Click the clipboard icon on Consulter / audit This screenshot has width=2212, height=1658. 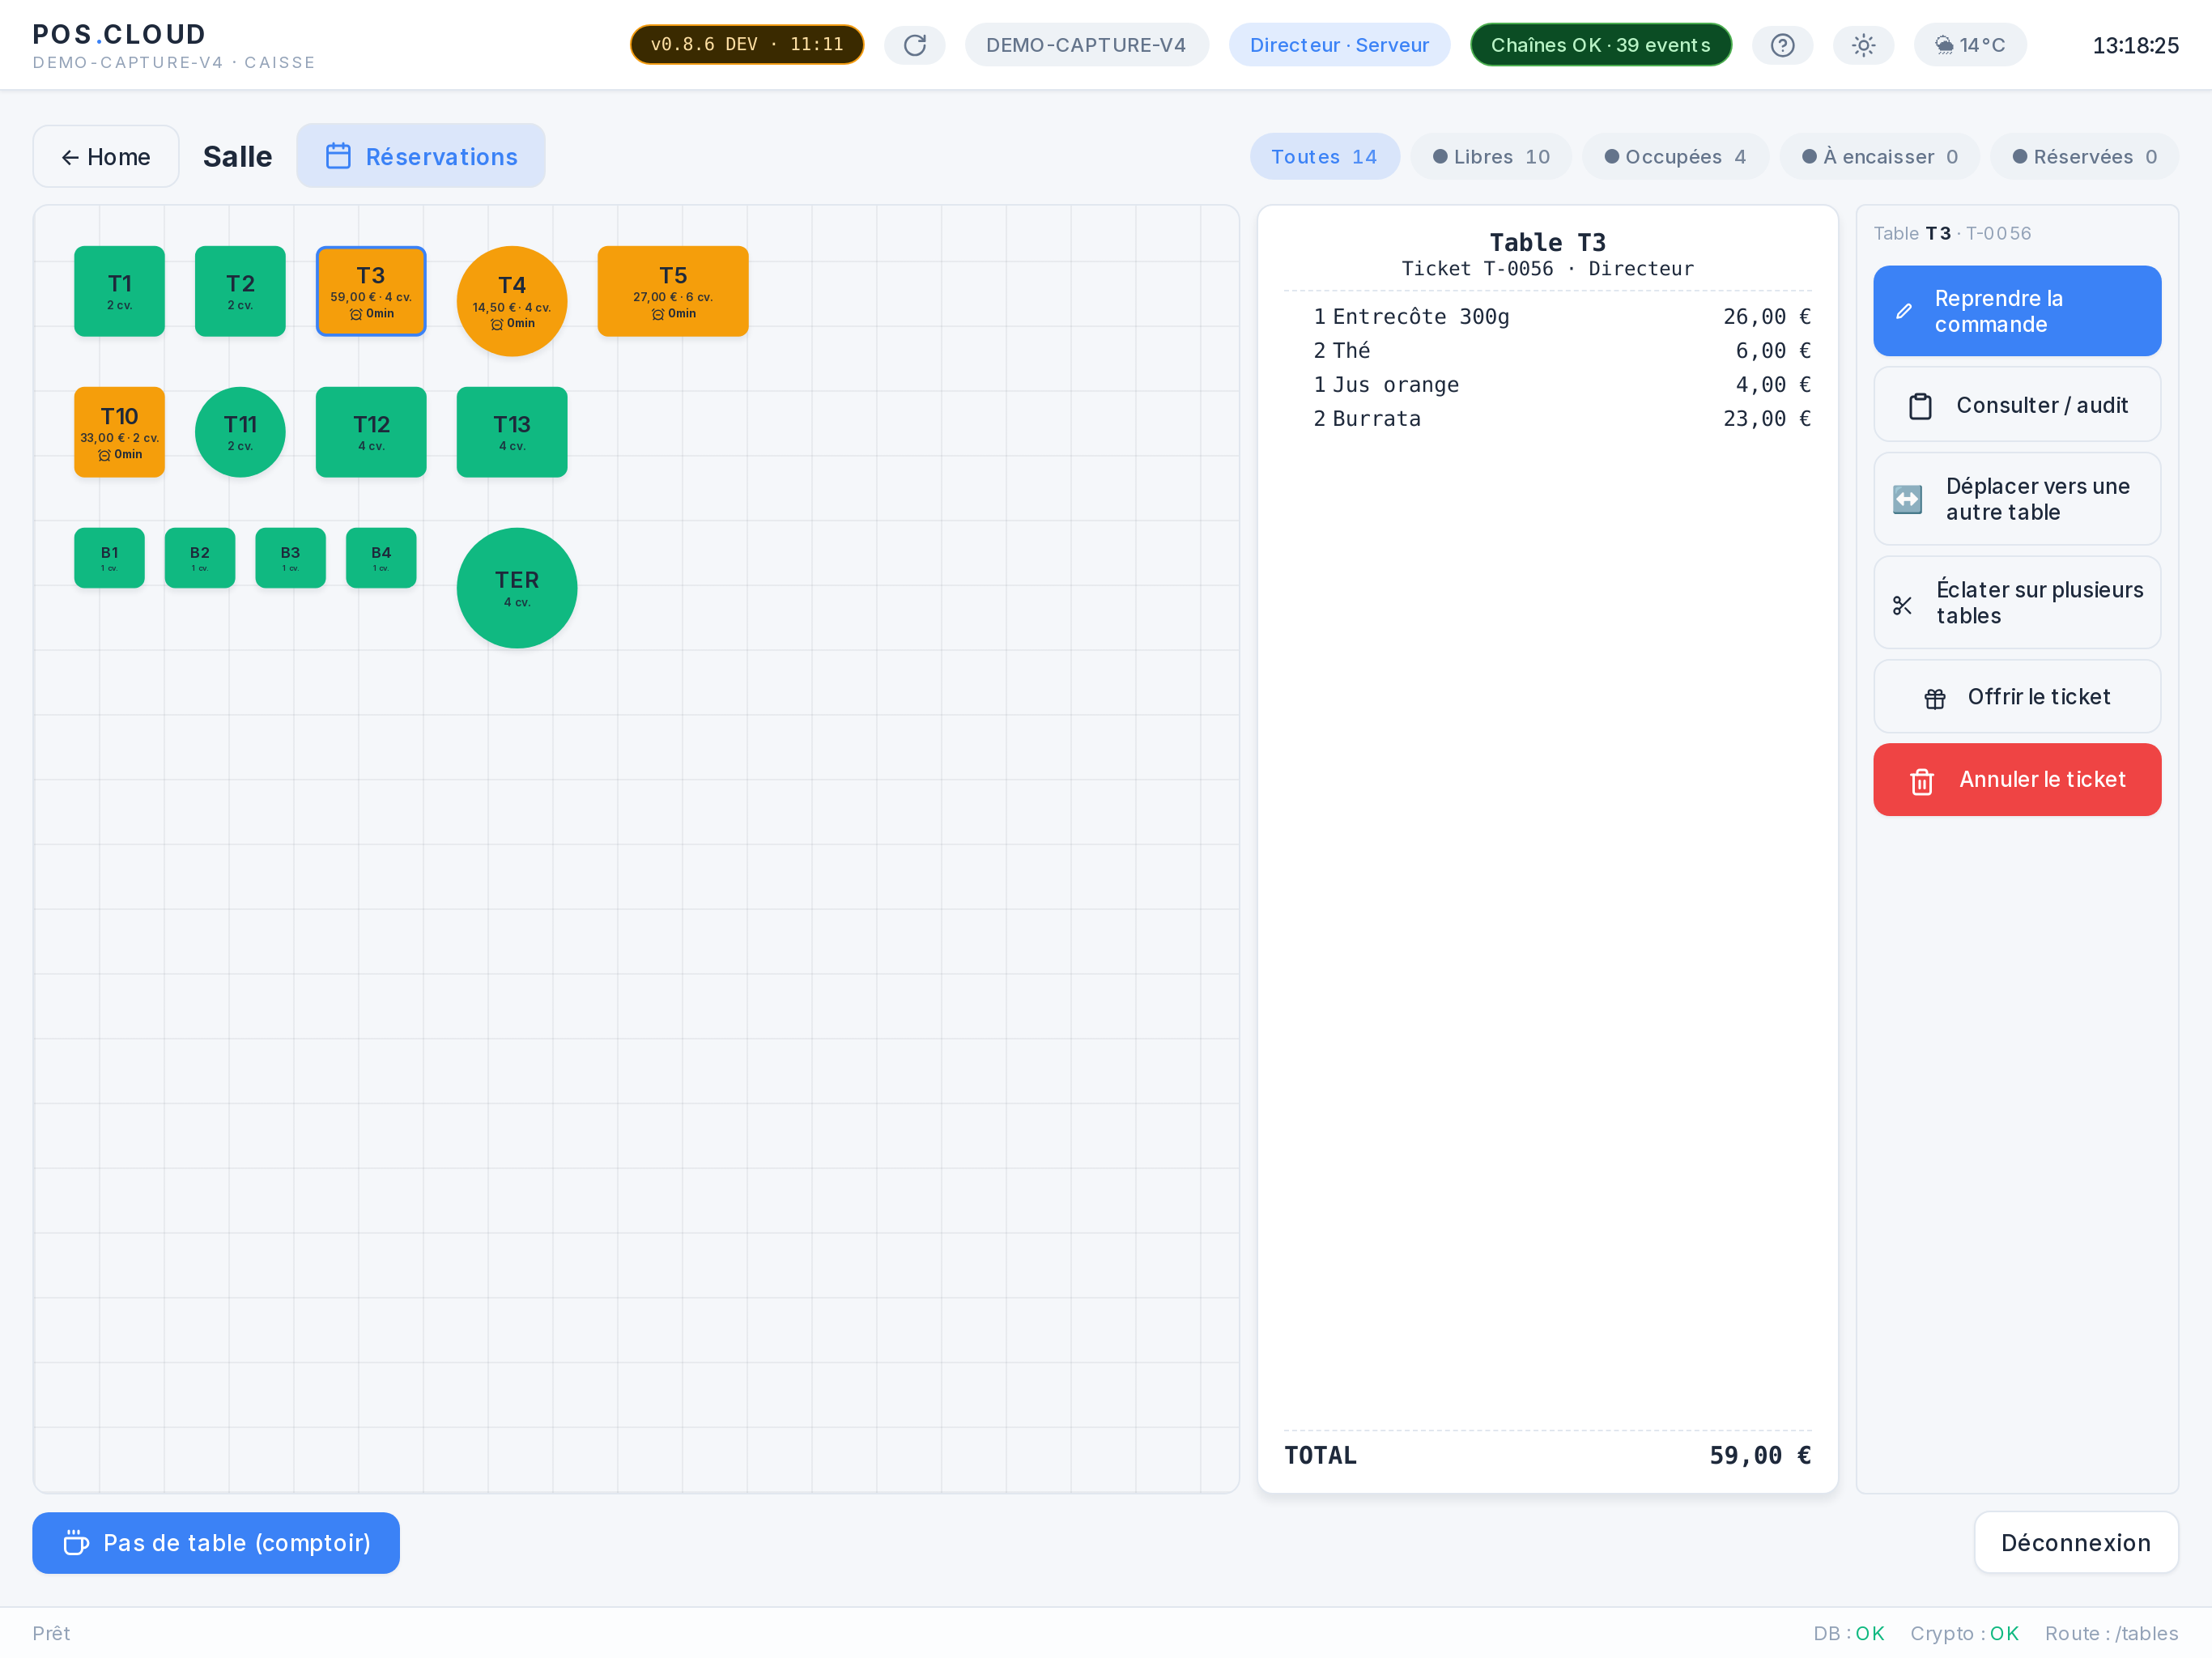[1920, 406]
